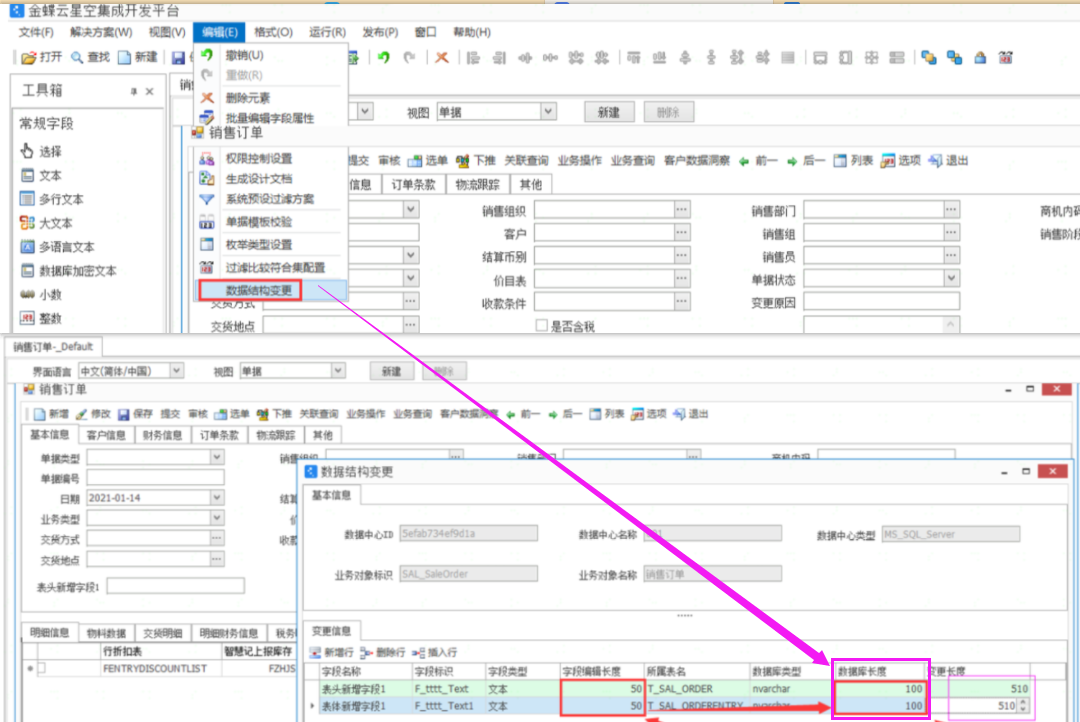Click 修改 in the lower sales order toolbar
Screen dimensions: 1080x722
click(93, 414)
